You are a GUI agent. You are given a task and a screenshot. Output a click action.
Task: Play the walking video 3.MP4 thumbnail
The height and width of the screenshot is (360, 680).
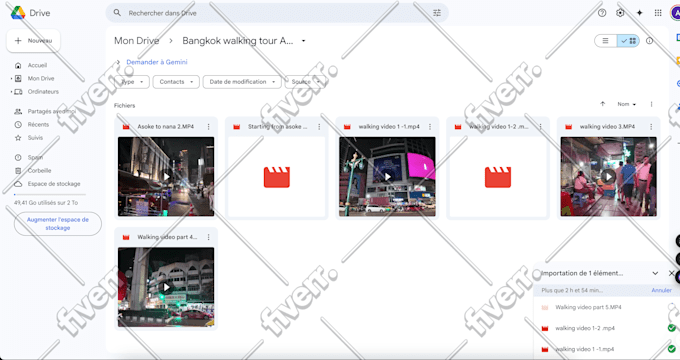[608, 177]
